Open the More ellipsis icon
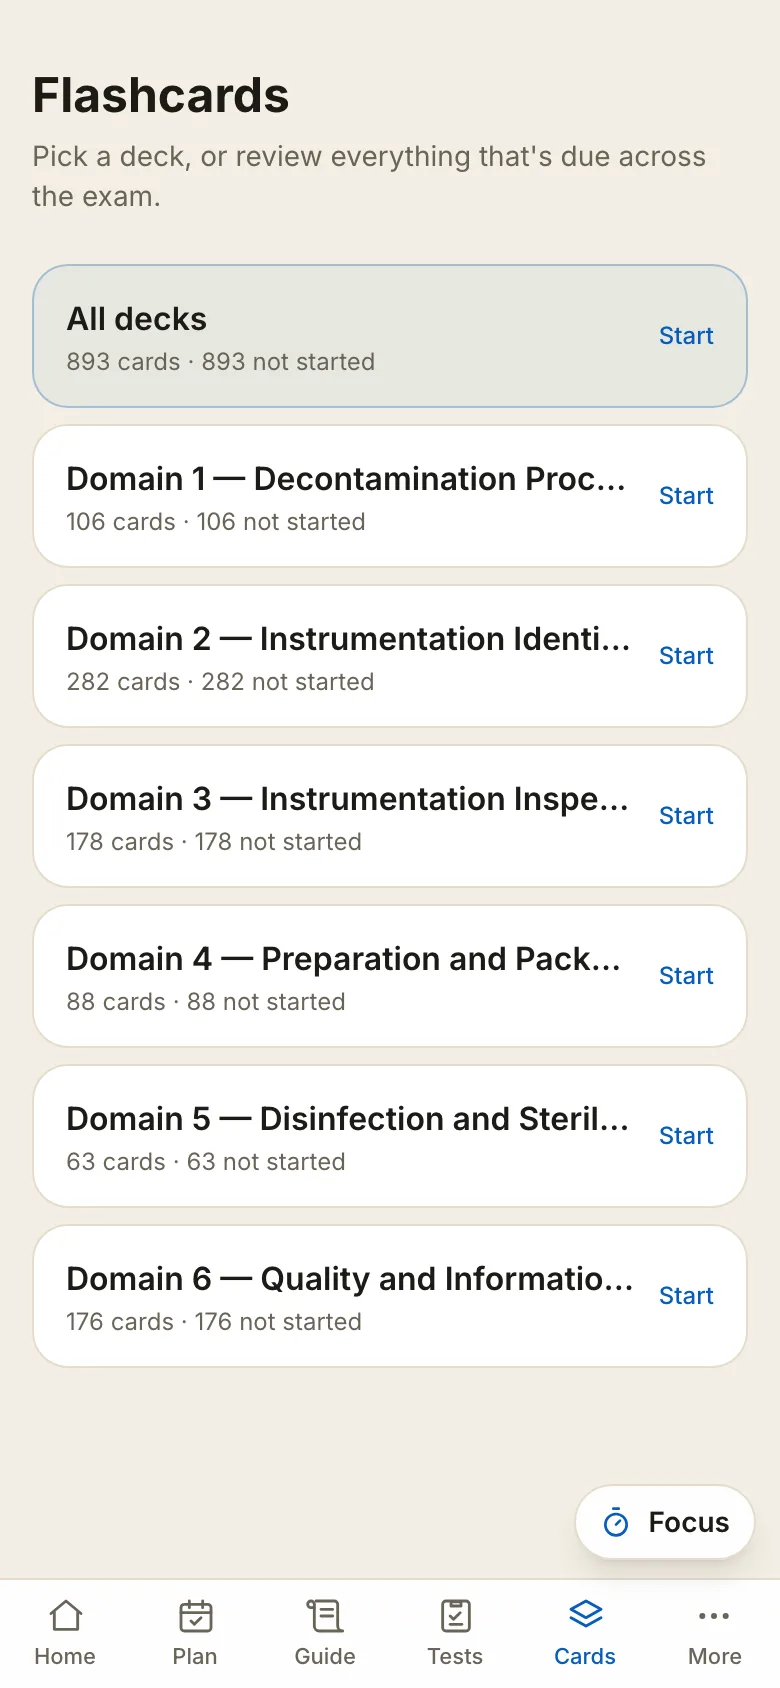Screen dimensions: 780x1688 click(x=714, y=1615)
